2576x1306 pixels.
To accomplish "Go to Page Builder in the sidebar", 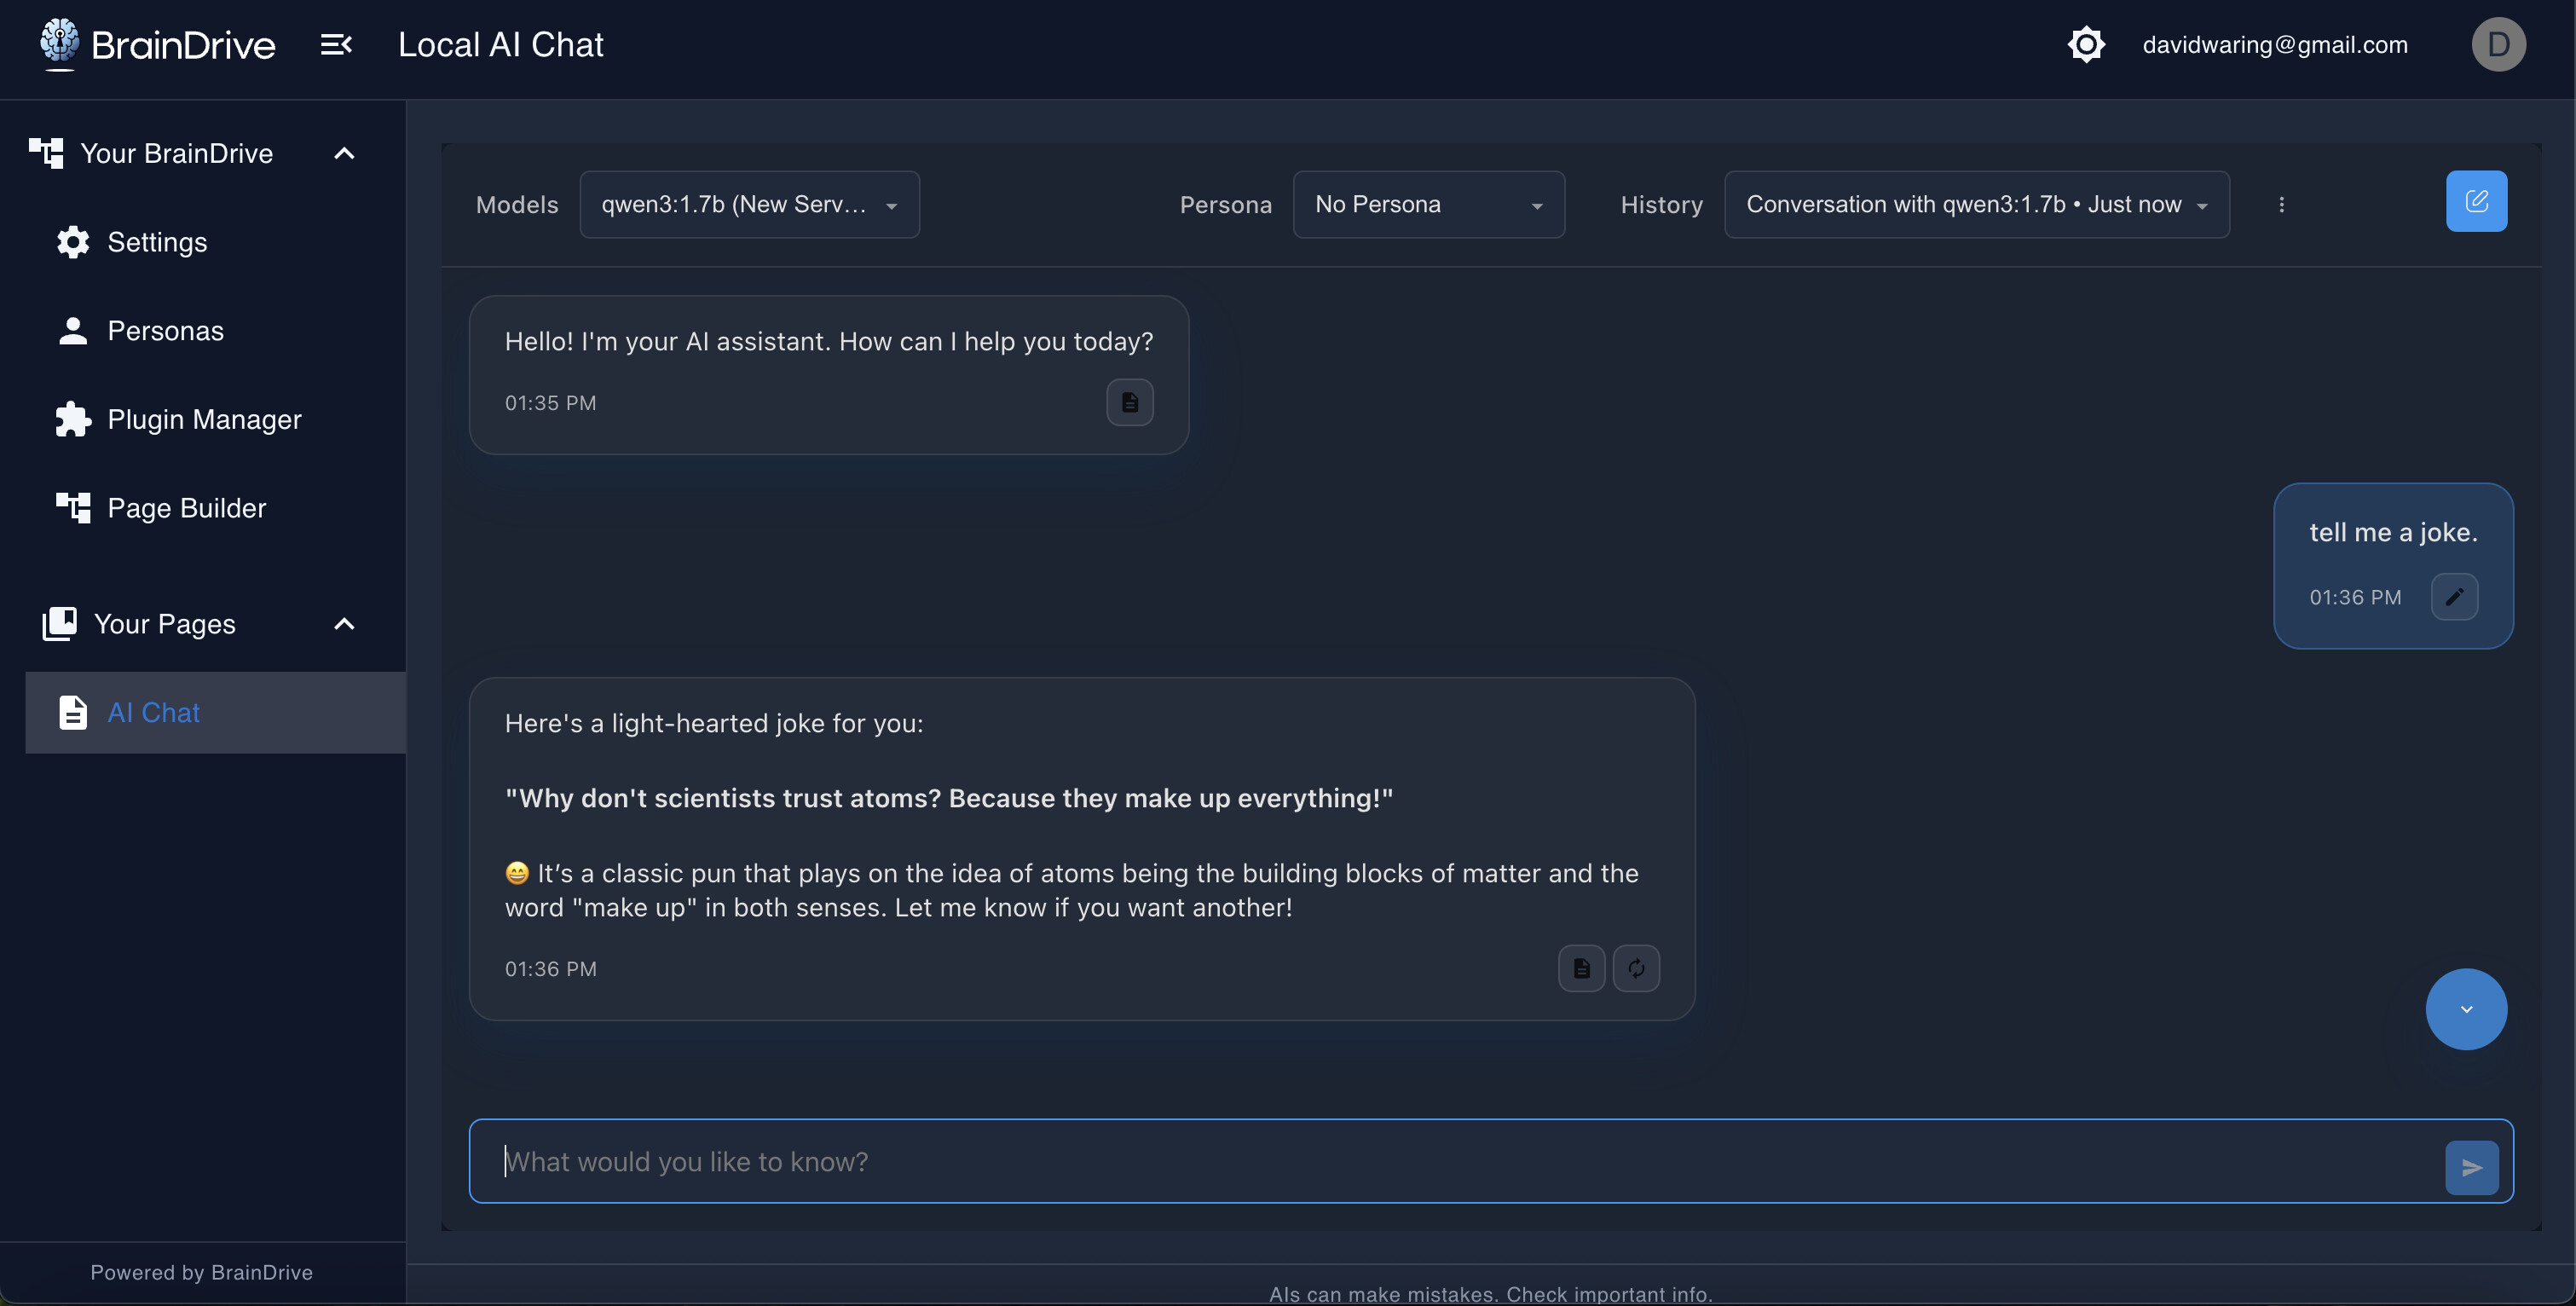I will [x=186, y=508].
